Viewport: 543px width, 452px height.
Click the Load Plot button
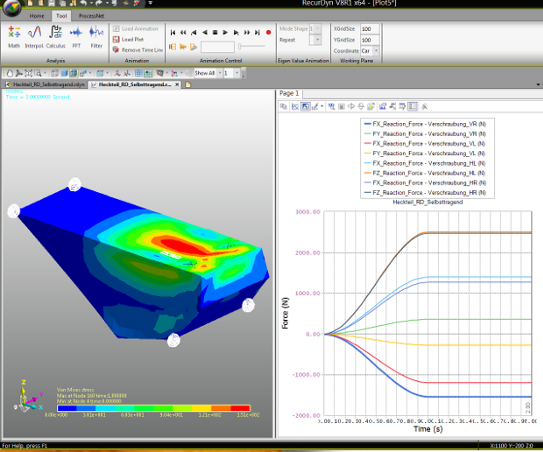click(x=128, y=39)
